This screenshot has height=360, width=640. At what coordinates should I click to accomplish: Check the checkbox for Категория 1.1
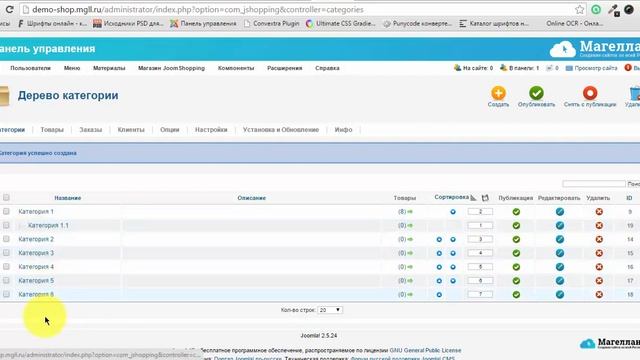(x=6, y=225)
